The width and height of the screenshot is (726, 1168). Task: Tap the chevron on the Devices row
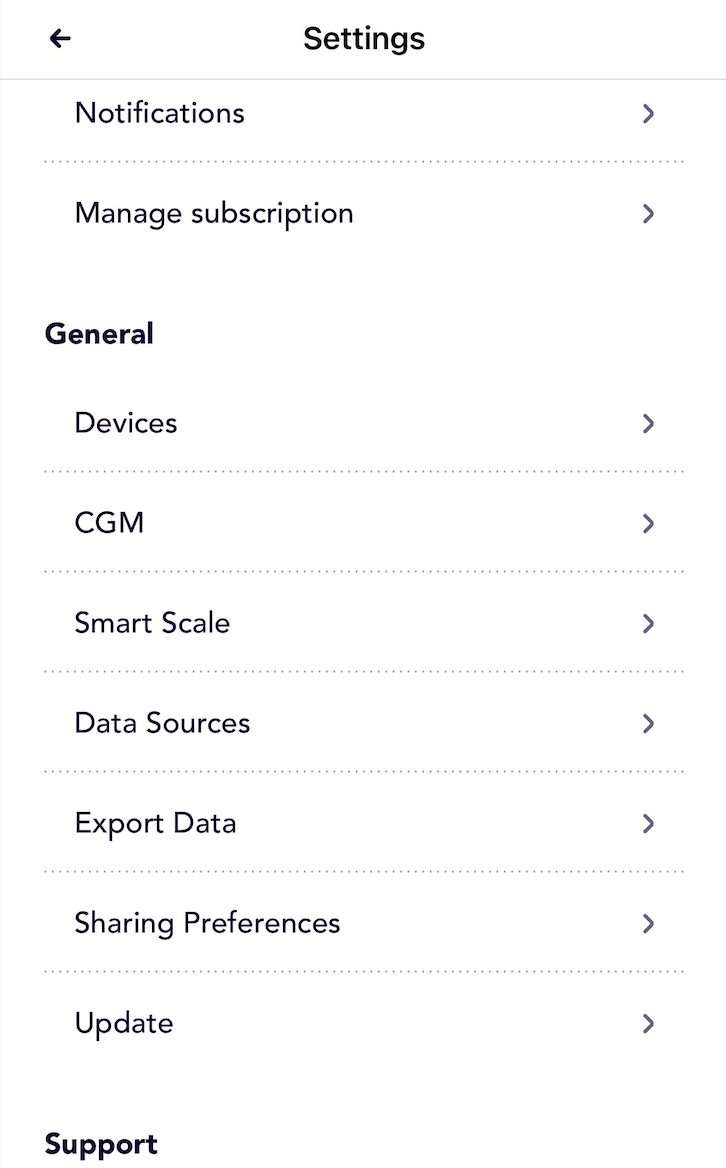point(648,424)
